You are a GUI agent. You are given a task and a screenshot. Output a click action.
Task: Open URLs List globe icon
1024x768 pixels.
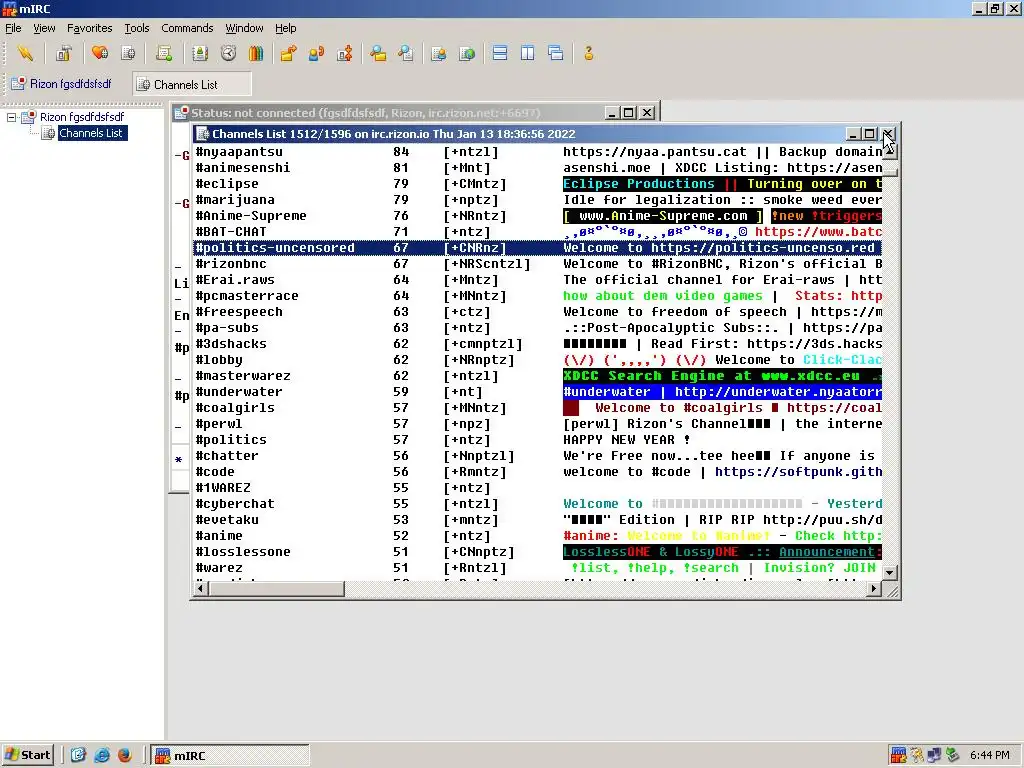(467, 54)
